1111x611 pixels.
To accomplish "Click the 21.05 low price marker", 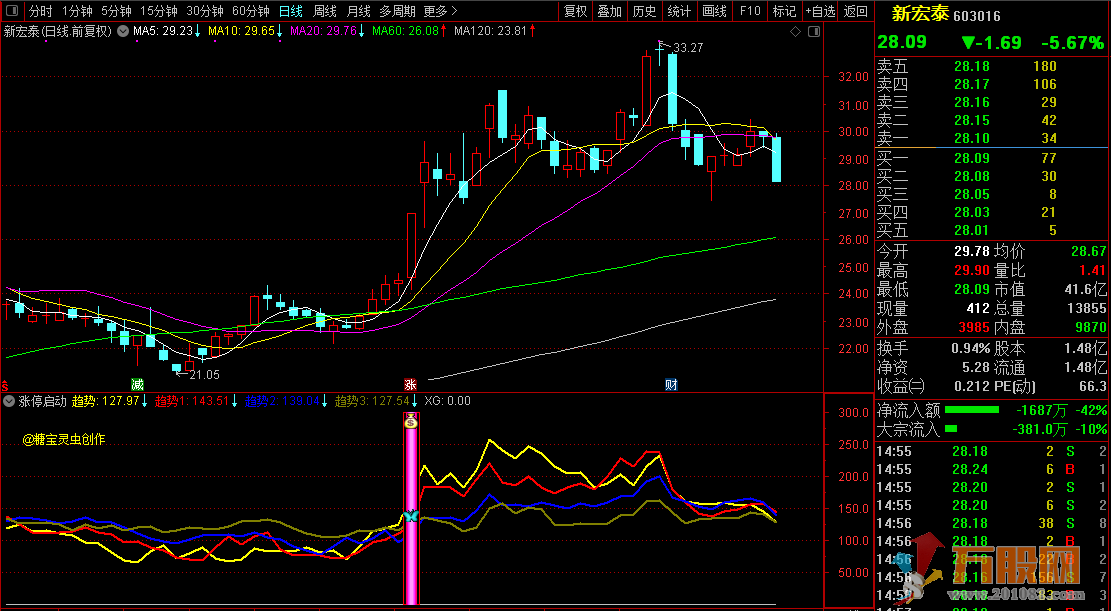I will (x=204, y=375).
